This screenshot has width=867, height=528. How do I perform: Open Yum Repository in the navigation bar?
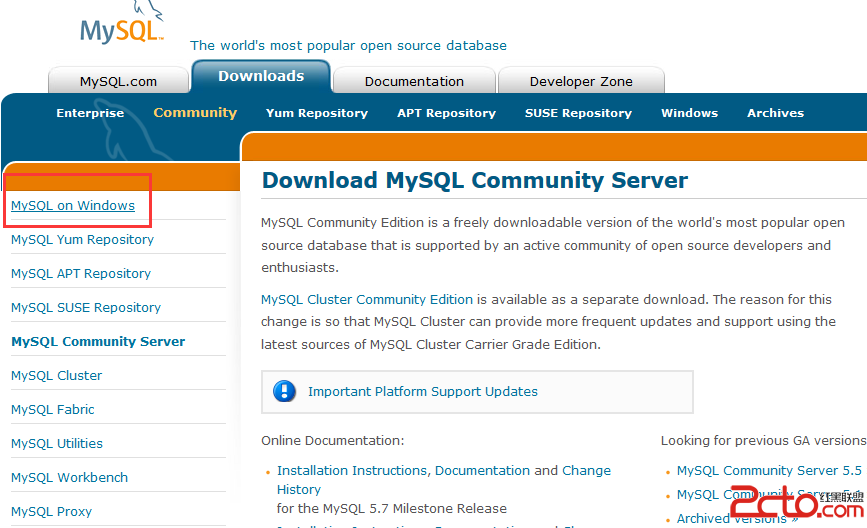317,113
